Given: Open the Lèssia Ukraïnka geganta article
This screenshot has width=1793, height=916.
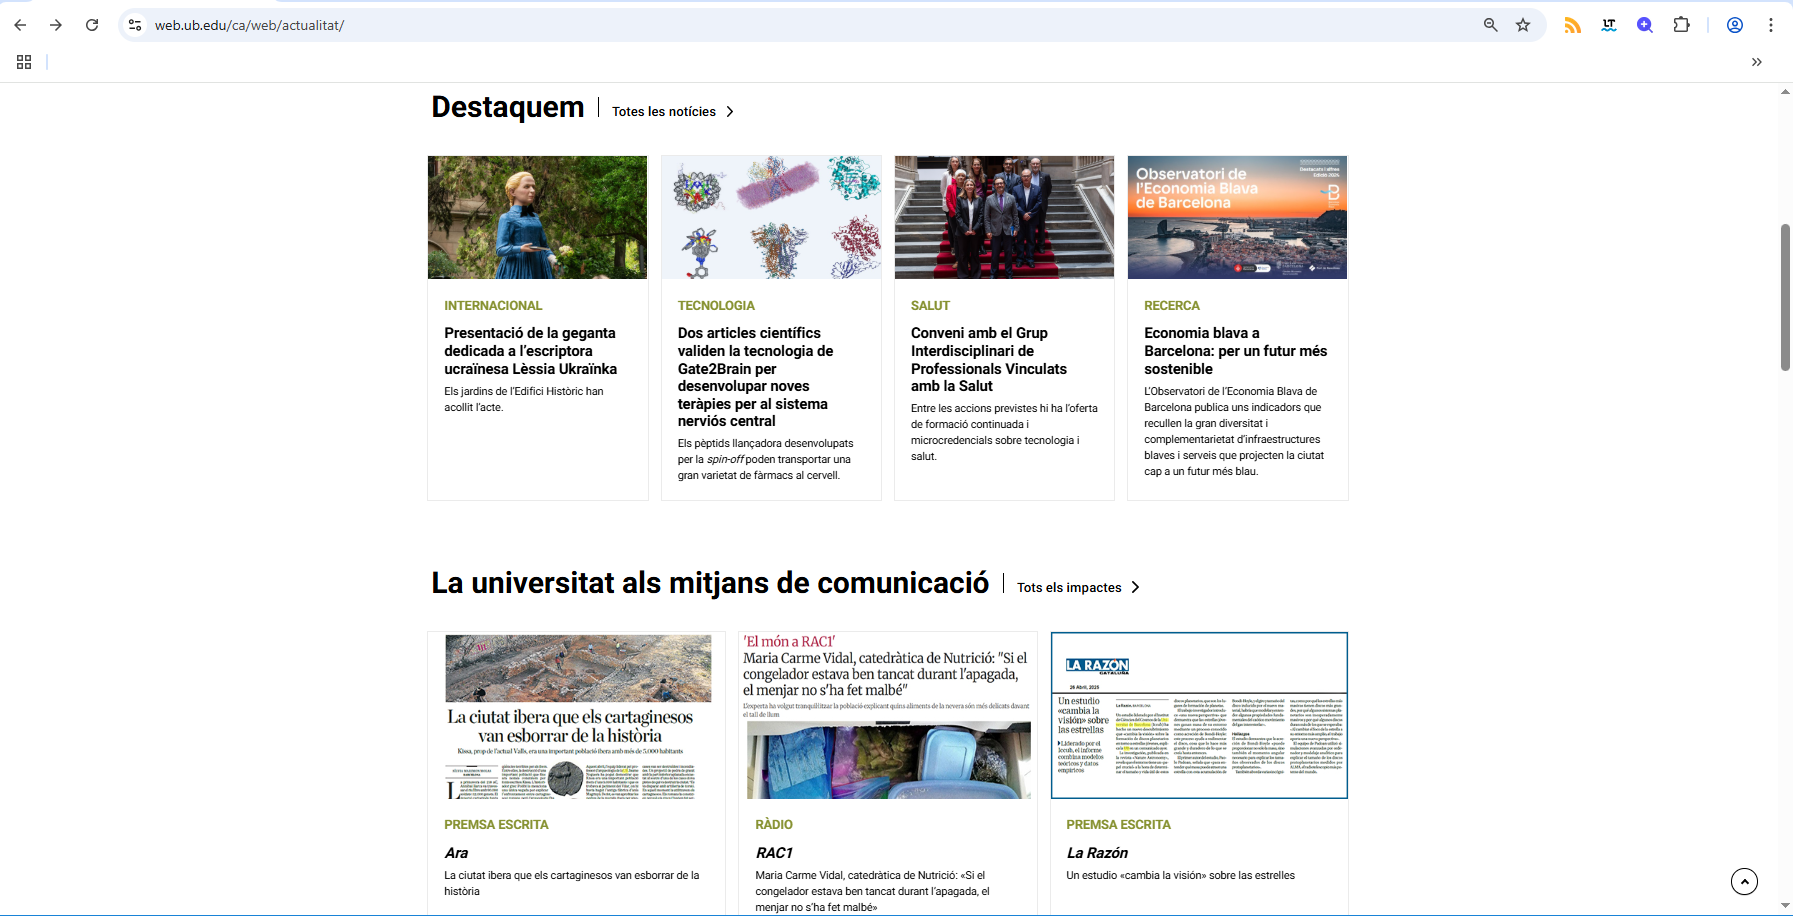Looking at the screenshot, I should [530, 351].
